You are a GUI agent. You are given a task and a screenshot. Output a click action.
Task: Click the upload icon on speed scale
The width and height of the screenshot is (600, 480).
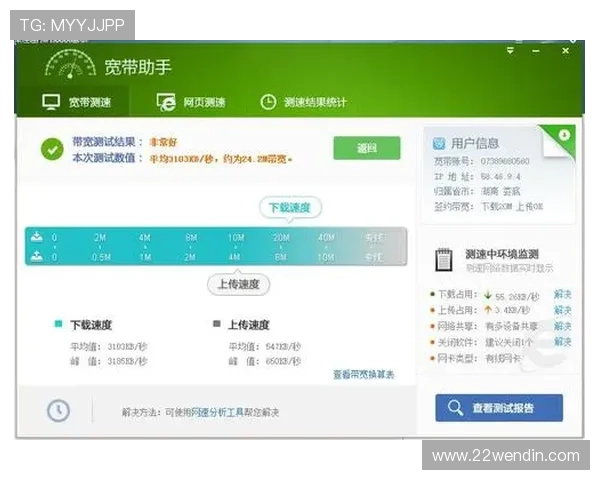click(x=37, y=256)
